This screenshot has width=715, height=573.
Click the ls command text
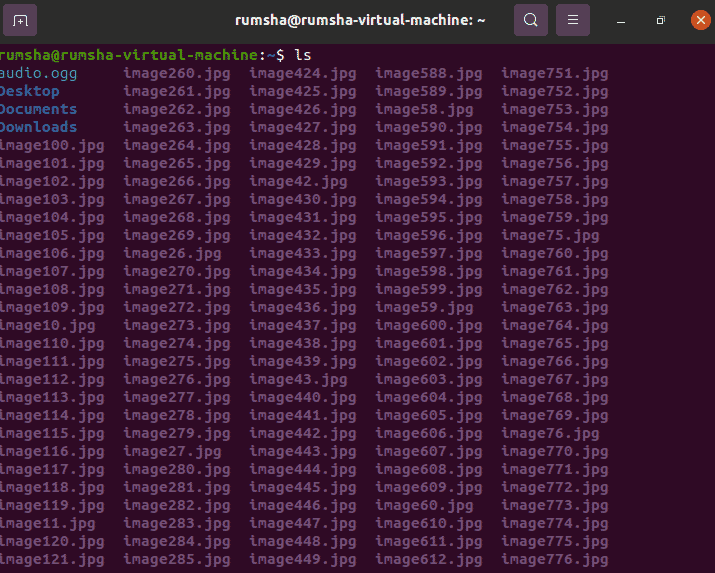point(303,55)
